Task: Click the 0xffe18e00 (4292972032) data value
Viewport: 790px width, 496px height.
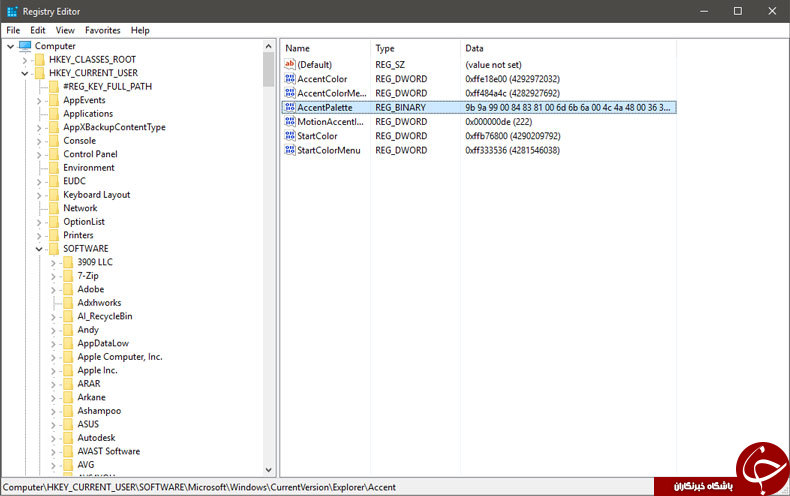Action: [x=512, y=79]
